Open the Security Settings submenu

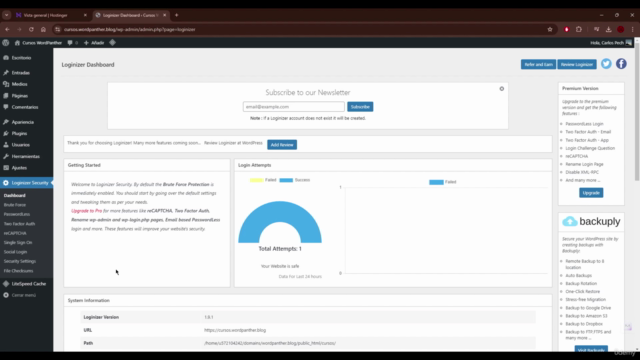pyautogui.click(x=20, y=261)
